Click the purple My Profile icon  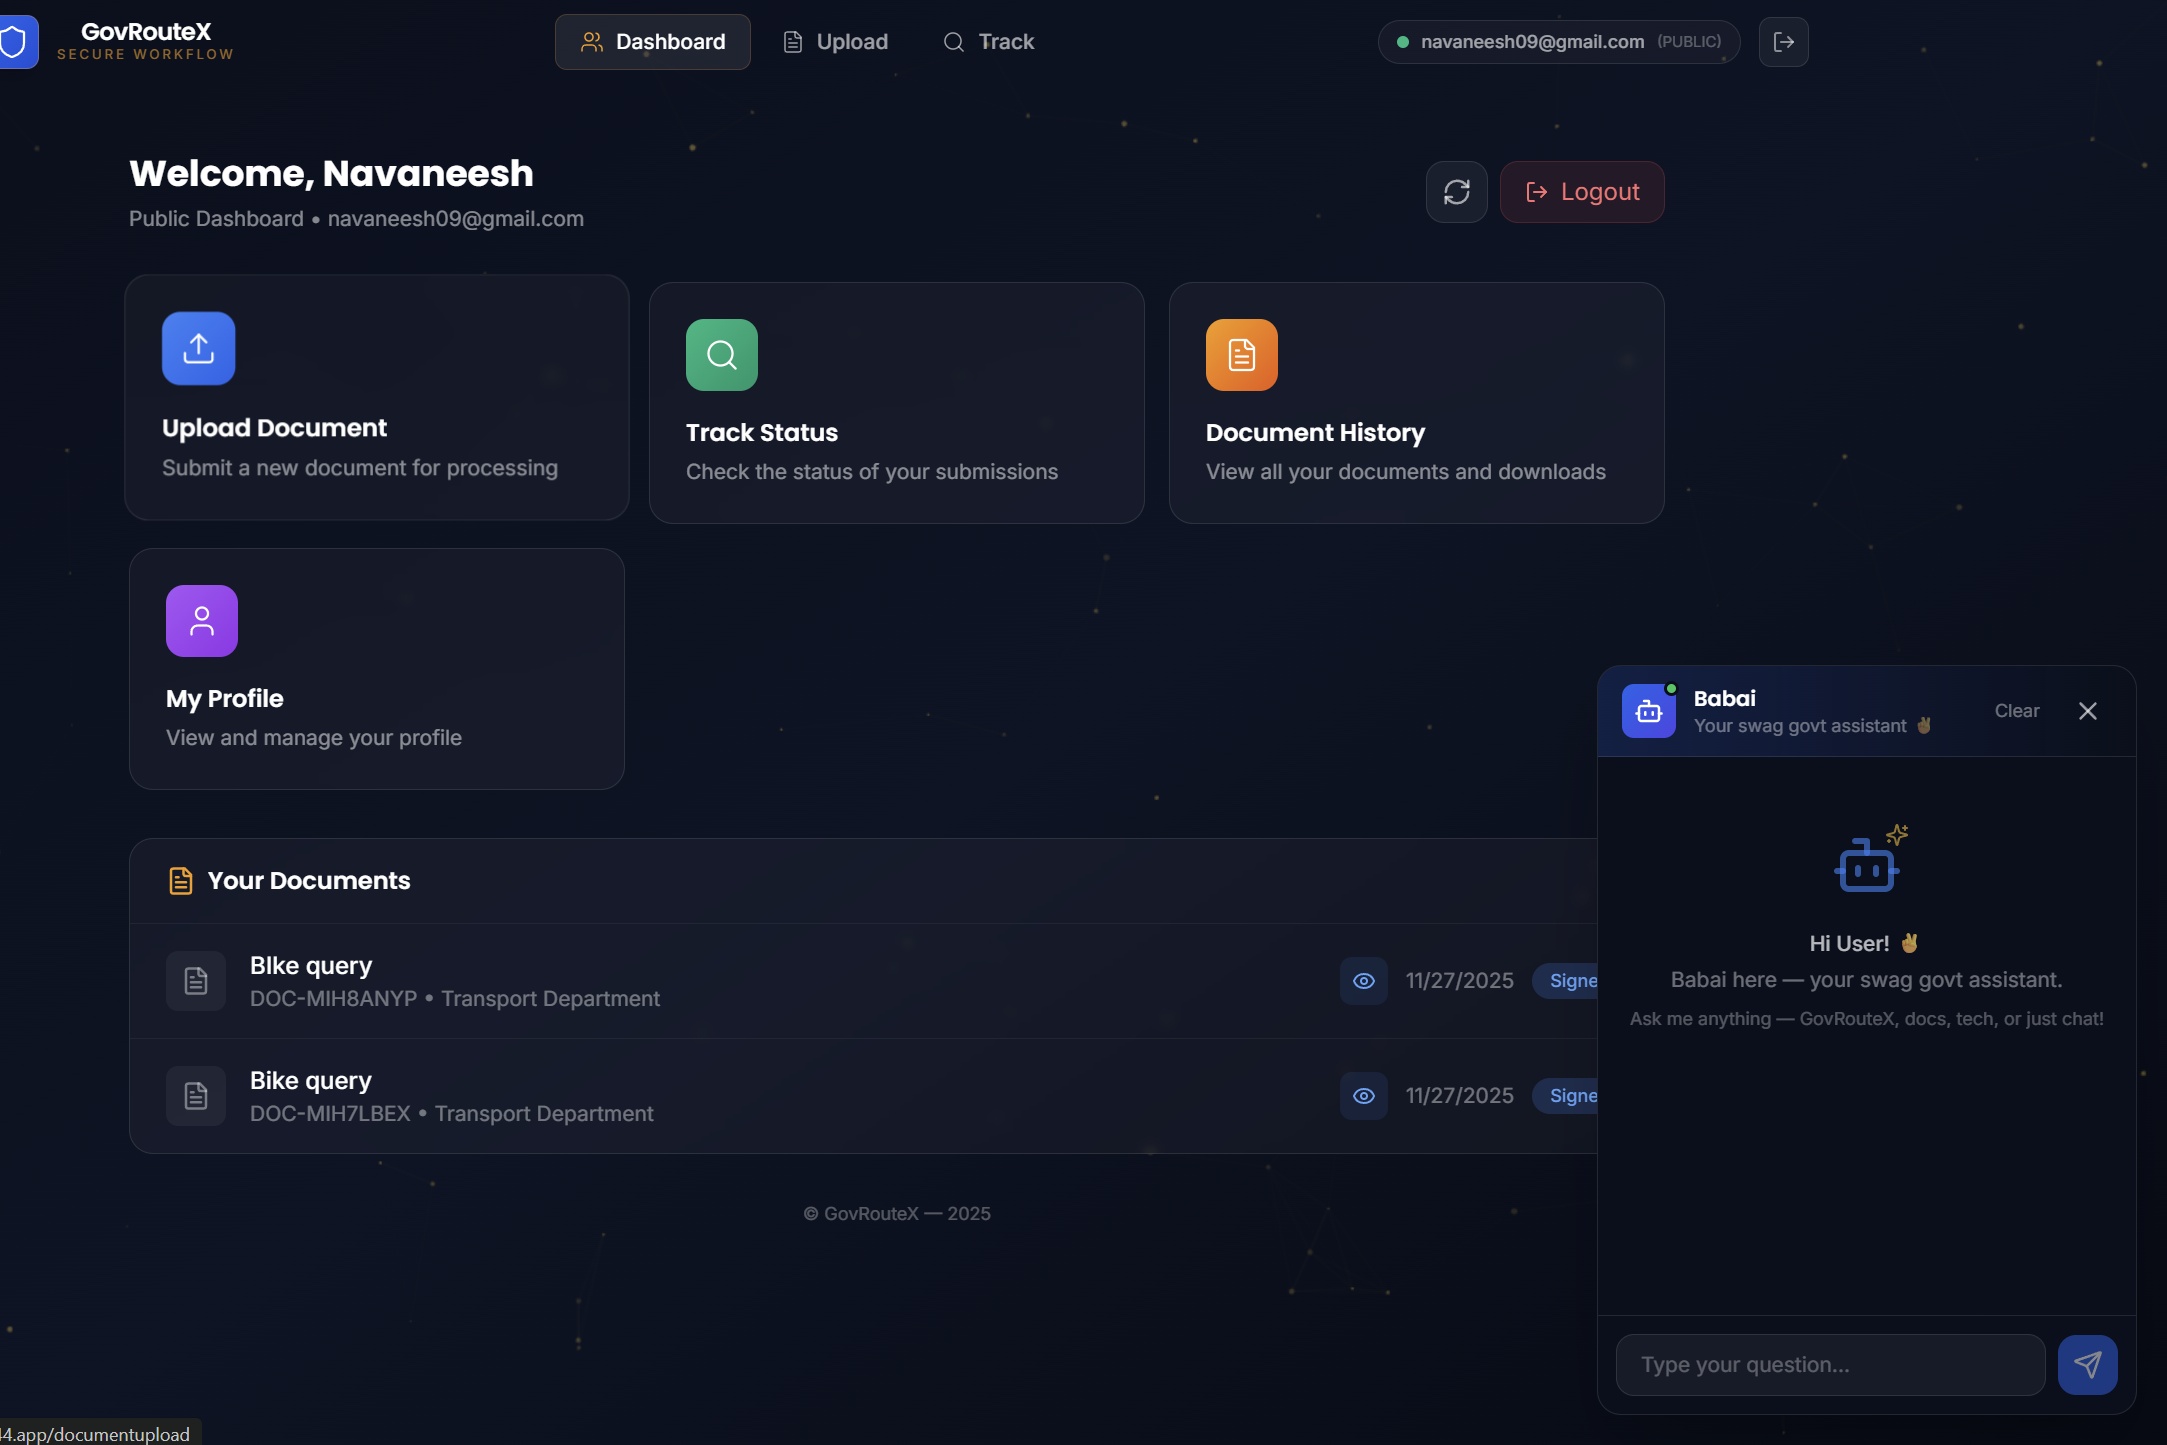(201, 621)
